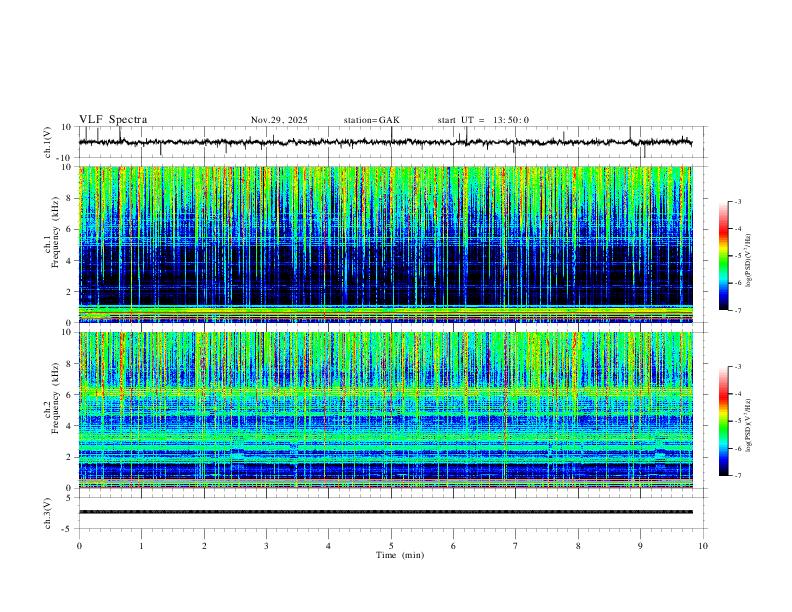Click the time axis tick label '7'
Image resolution: width=792 pixels, height=612 pixels.
516,546
